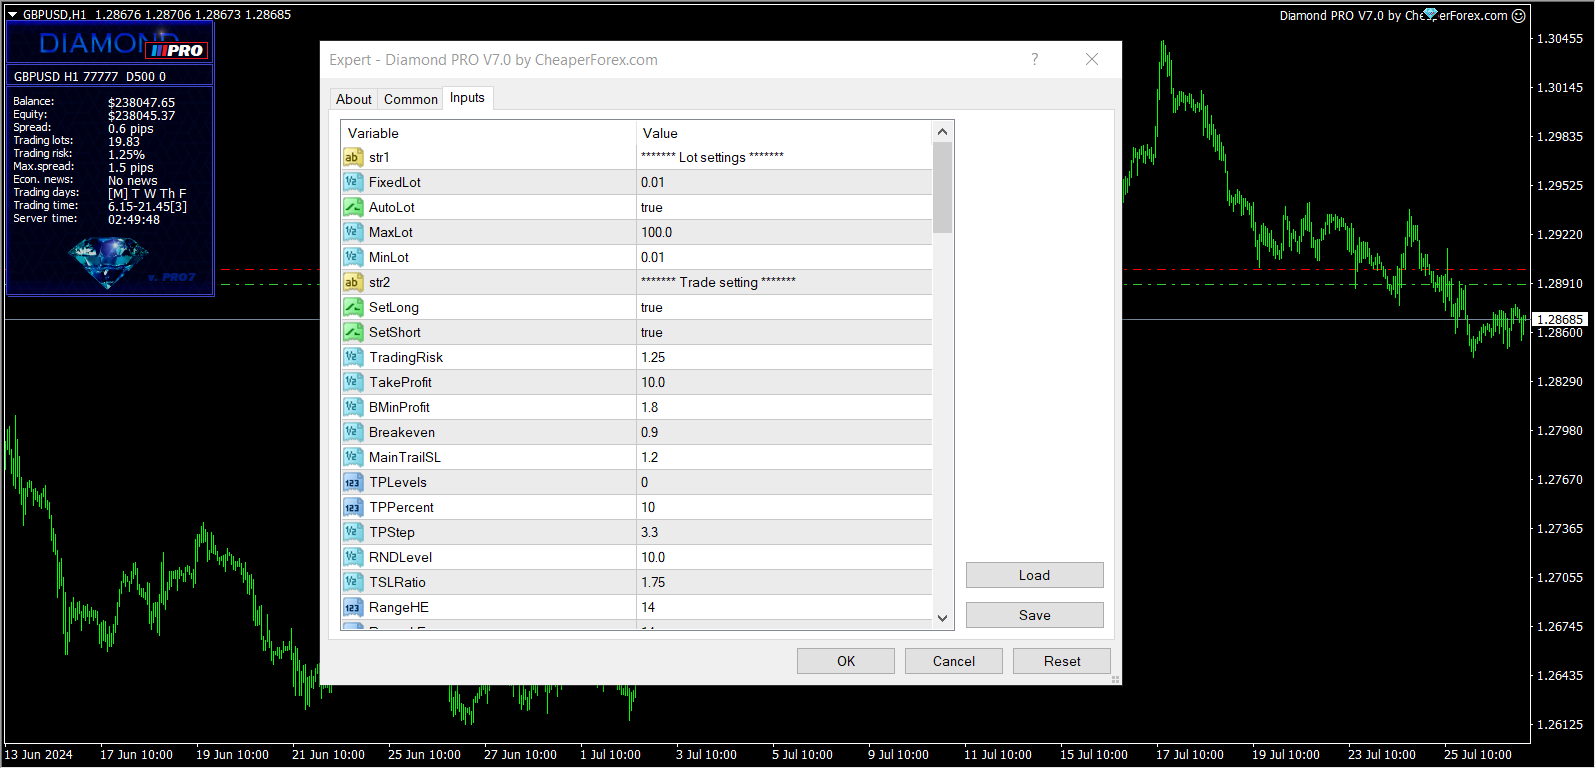The image size is (1595, 768).
Task: Click the smiley face expert icon
Action: click(x=1518, y=15)
